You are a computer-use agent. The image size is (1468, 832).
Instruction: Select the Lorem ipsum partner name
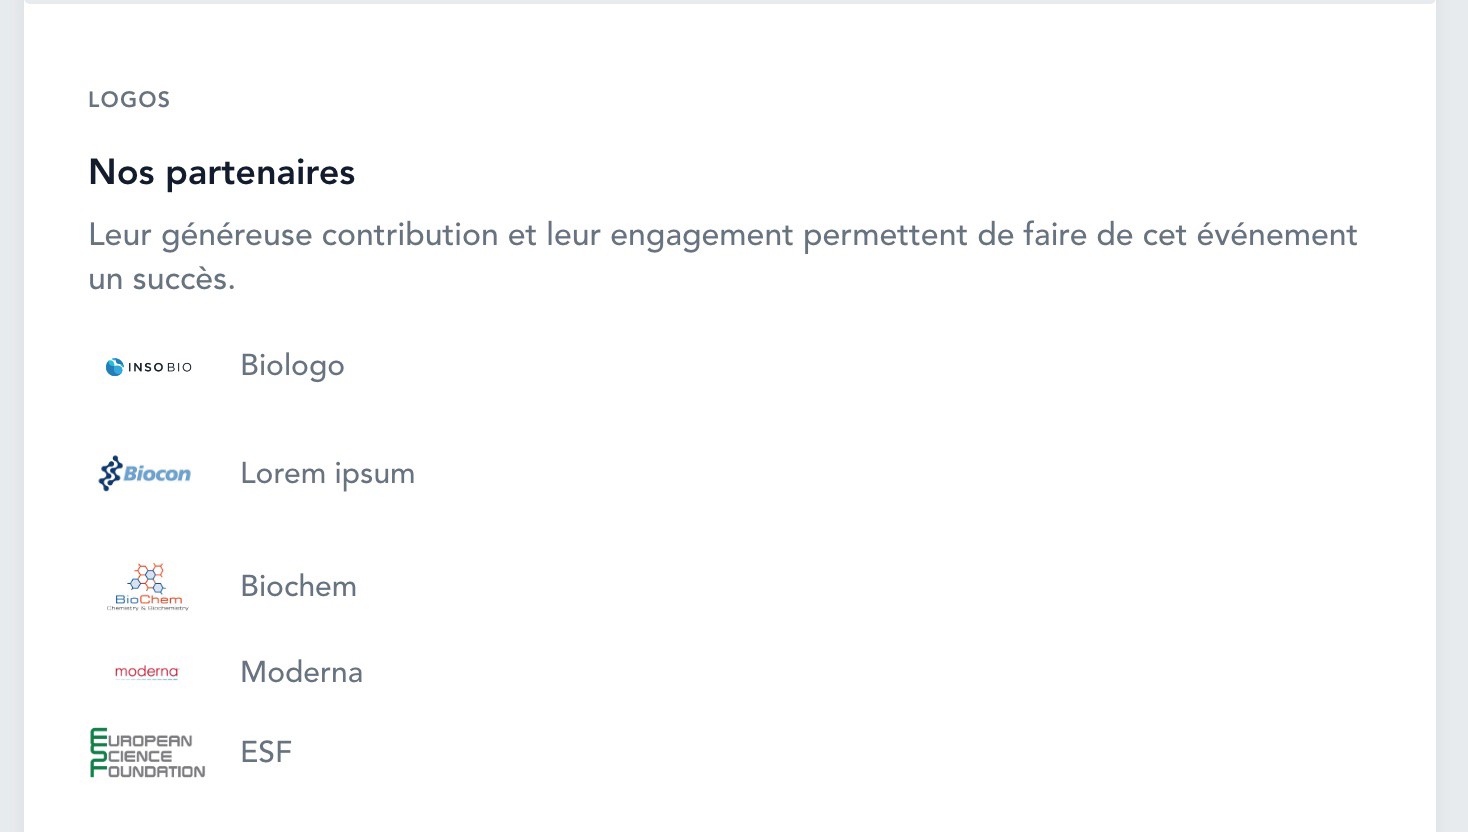(327, 474)
